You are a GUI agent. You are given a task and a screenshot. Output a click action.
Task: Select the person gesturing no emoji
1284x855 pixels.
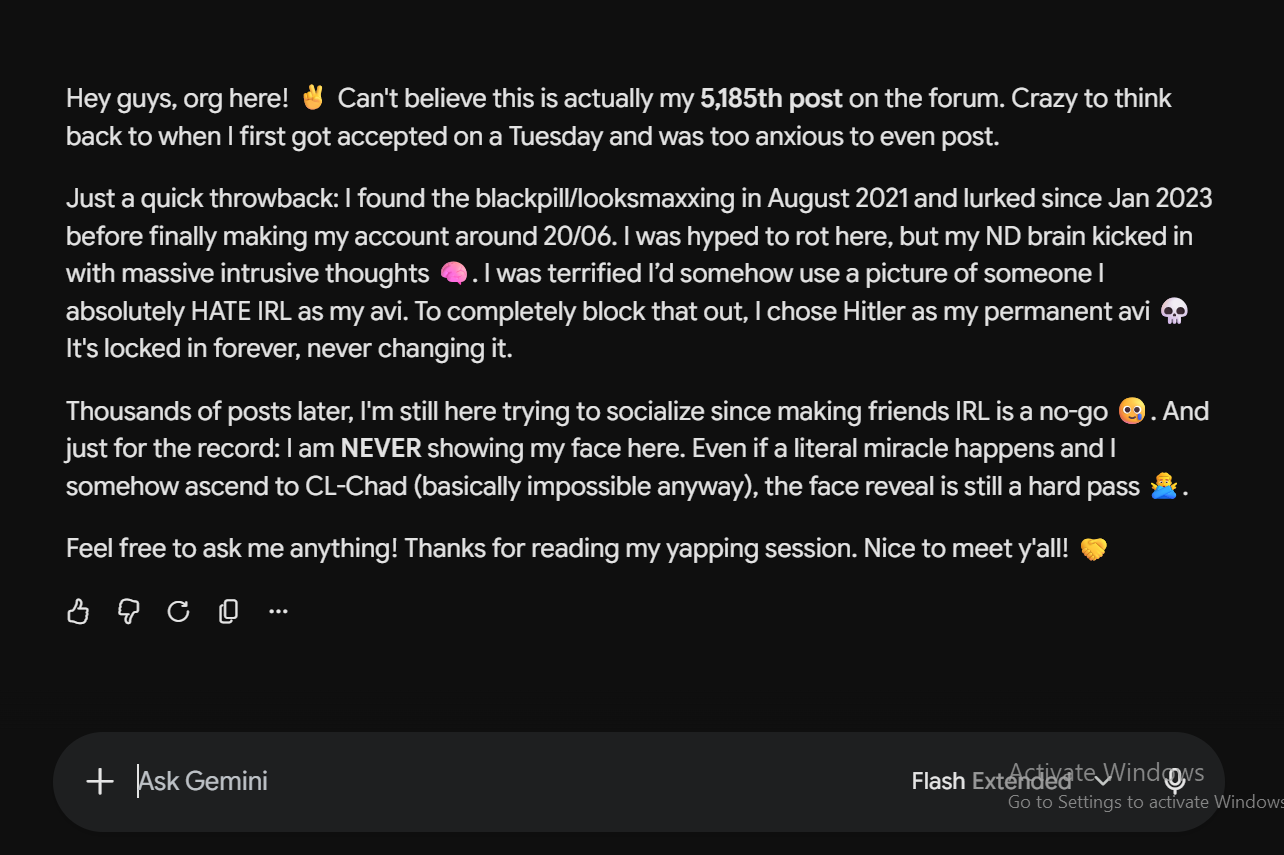1163,487
